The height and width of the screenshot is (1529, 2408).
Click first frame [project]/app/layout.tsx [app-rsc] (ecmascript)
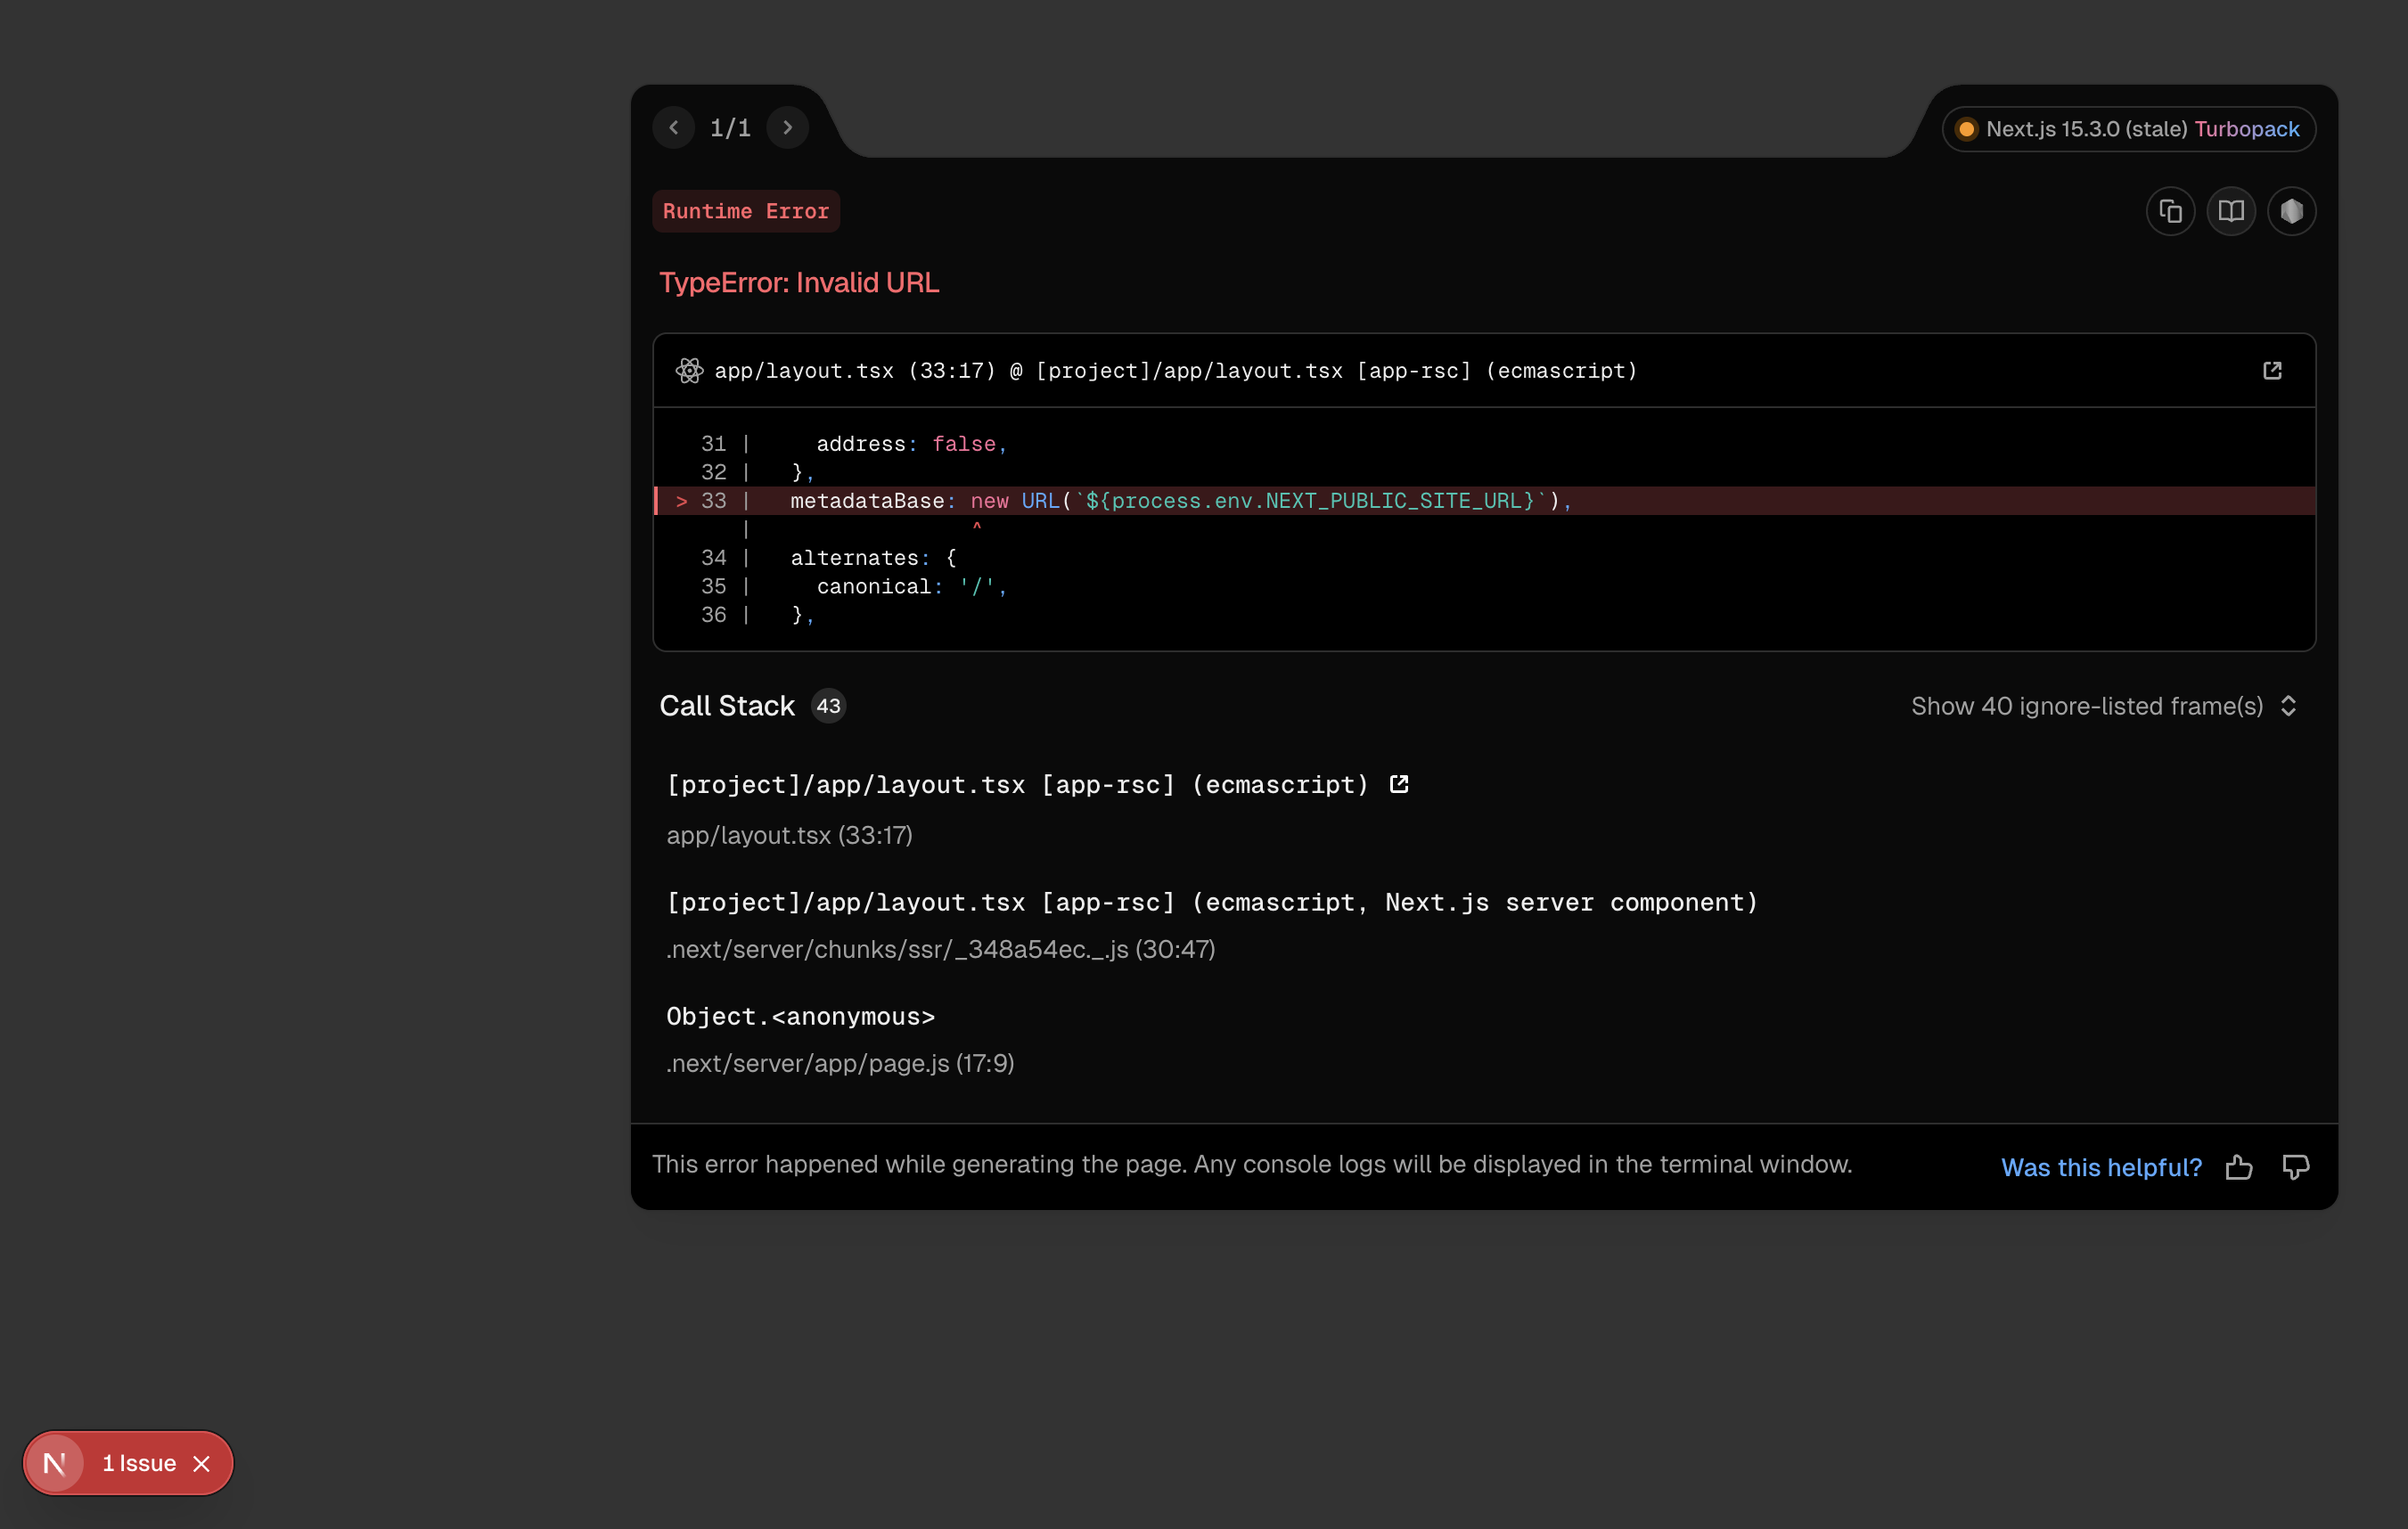tap(1017, 785)
